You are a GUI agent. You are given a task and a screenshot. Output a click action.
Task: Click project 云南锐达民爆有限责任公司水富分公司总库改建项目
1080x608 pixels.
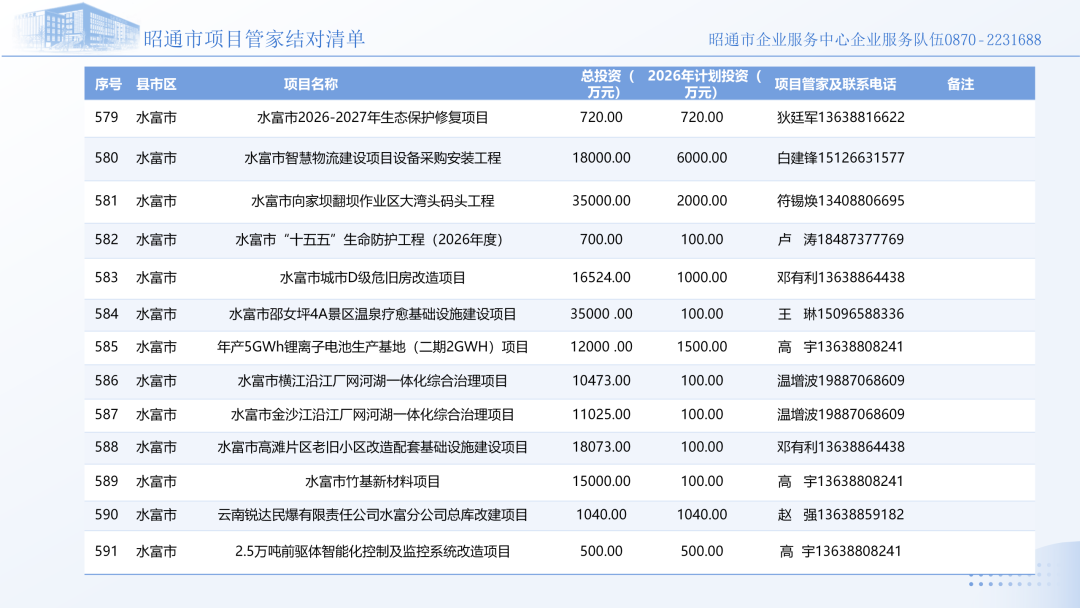373,515
